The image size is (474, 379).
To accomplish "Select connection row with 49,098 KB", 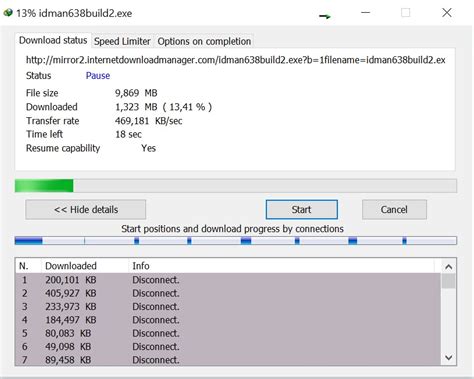I will pyautogui.click(x=228, y=347).
